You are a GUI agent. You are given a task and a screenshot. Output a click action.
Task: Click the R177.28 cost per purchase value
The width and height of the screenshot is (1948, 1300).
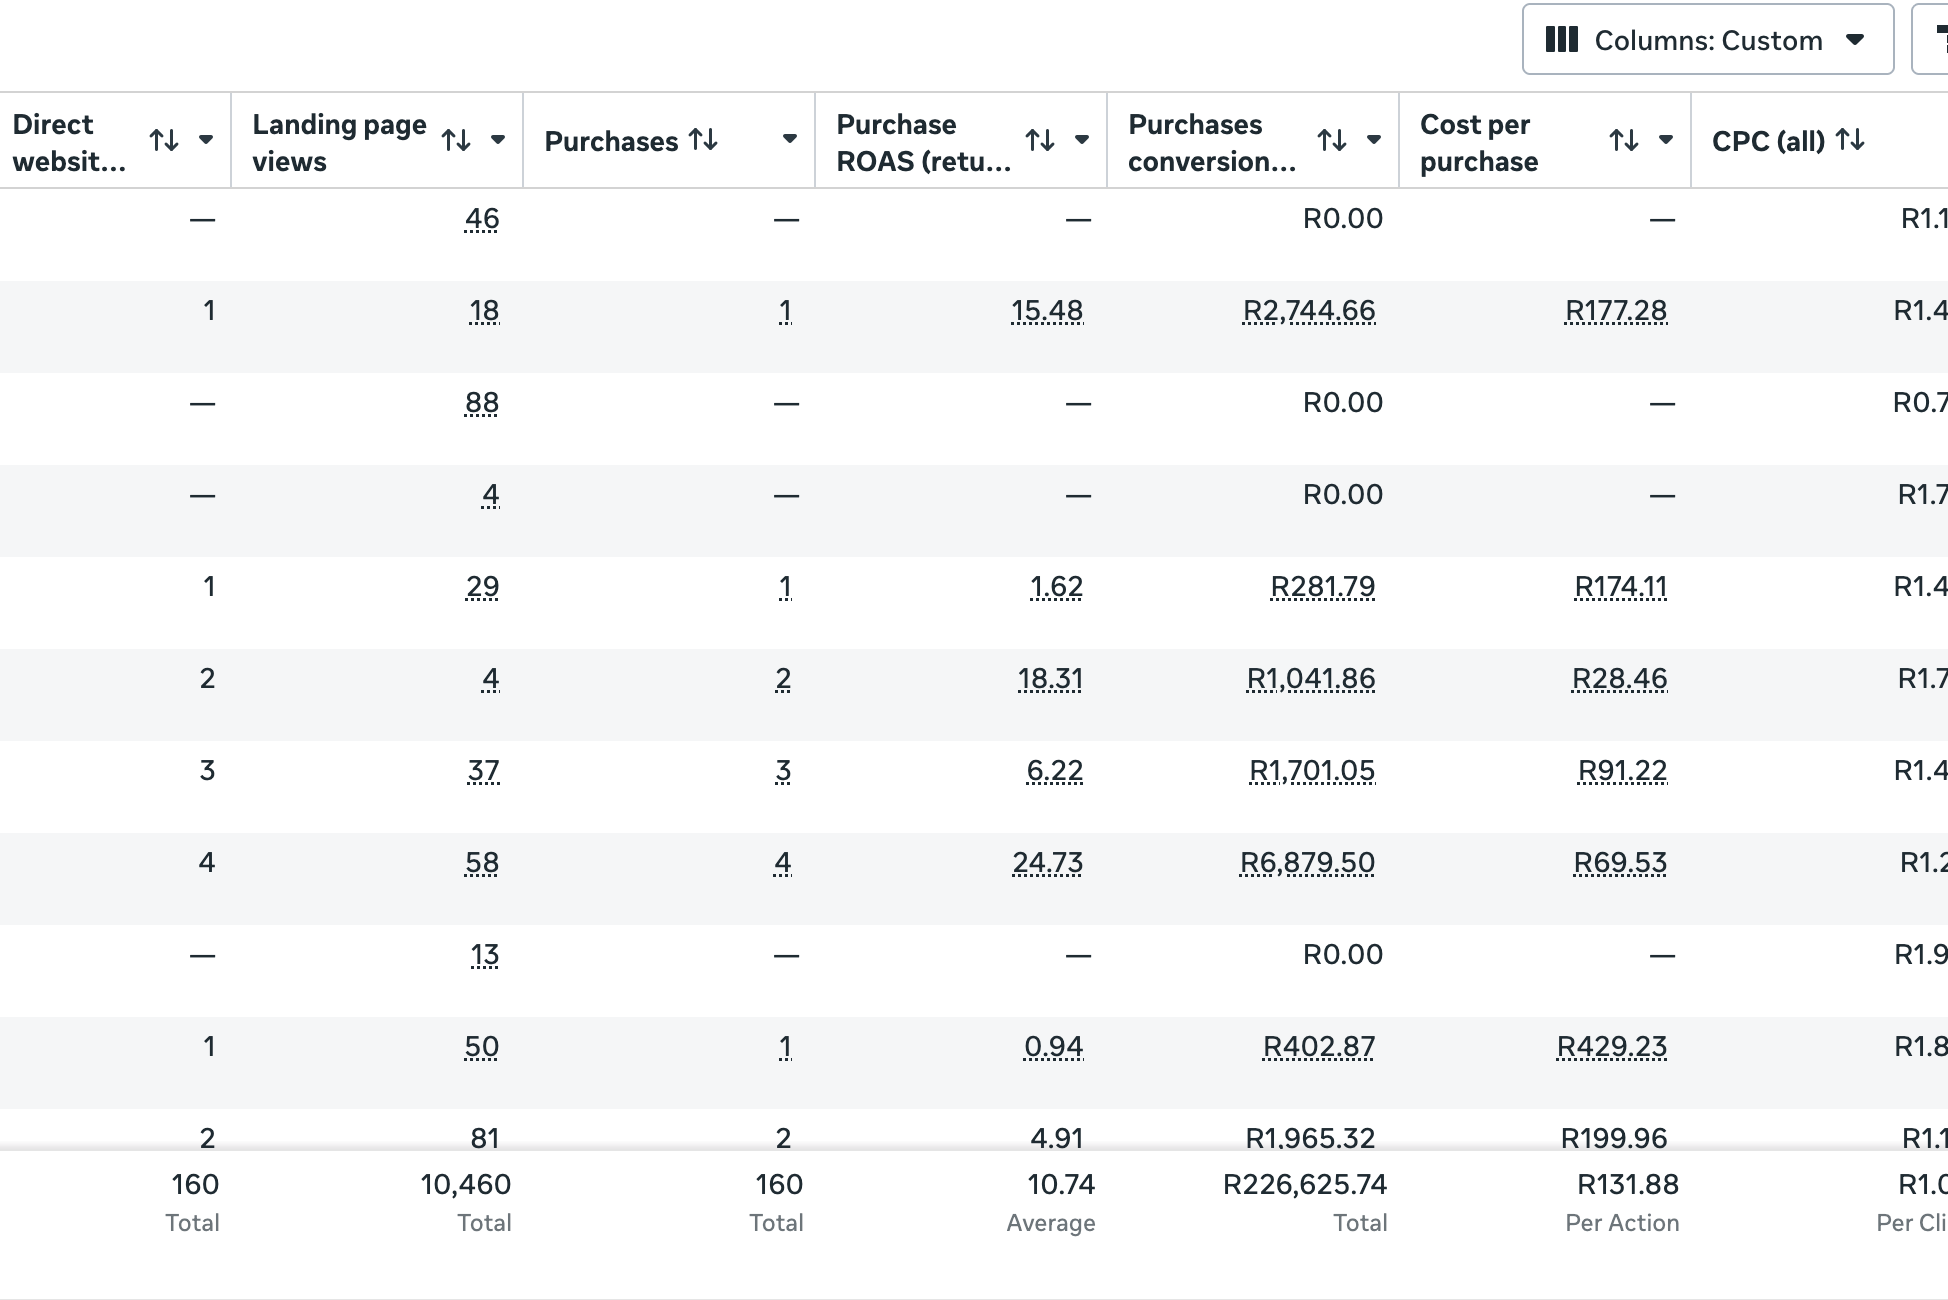click(1615, 311)
